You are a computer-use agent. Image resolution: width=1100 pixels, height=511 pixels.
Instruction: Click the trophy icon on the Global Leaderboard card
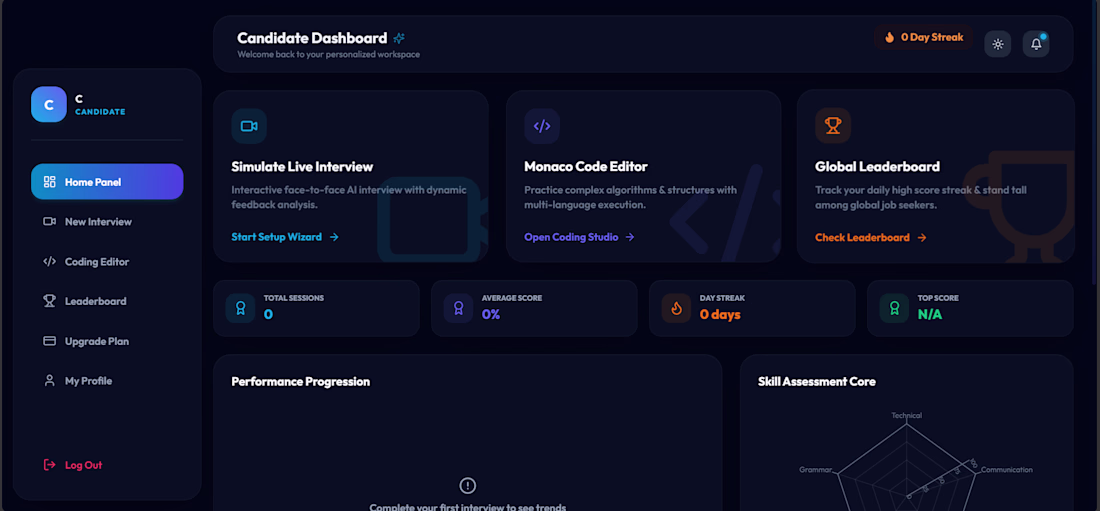tap(833, 126)
